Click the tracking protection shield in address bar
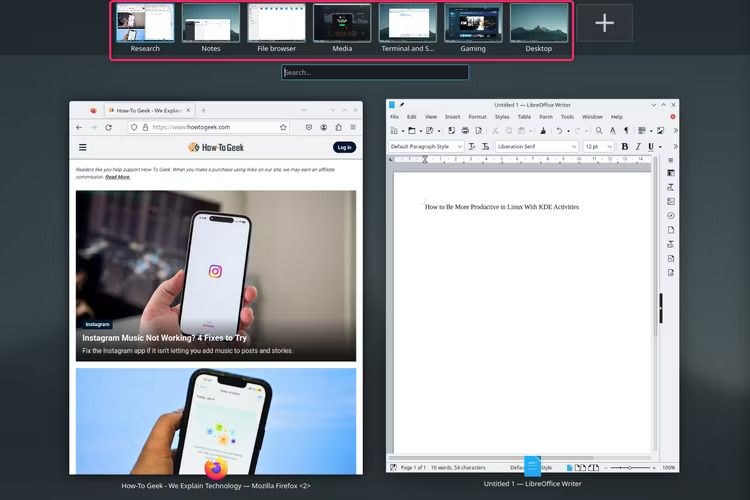The image size is (750, 500). [134, 127]
